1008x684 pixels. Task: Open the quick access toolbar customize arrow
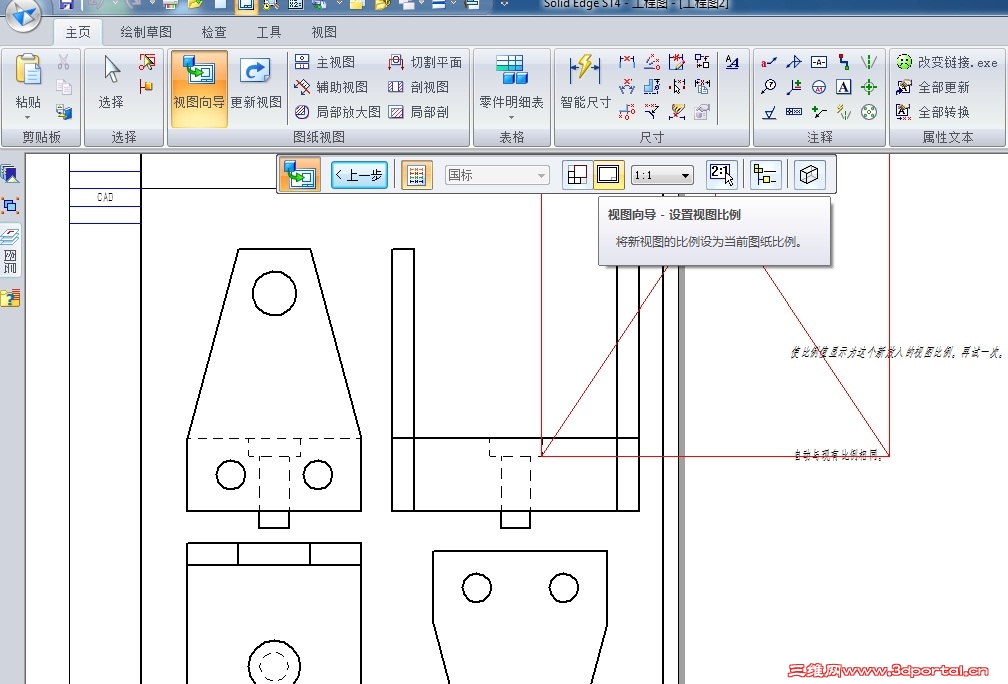[x=505, y=4]
